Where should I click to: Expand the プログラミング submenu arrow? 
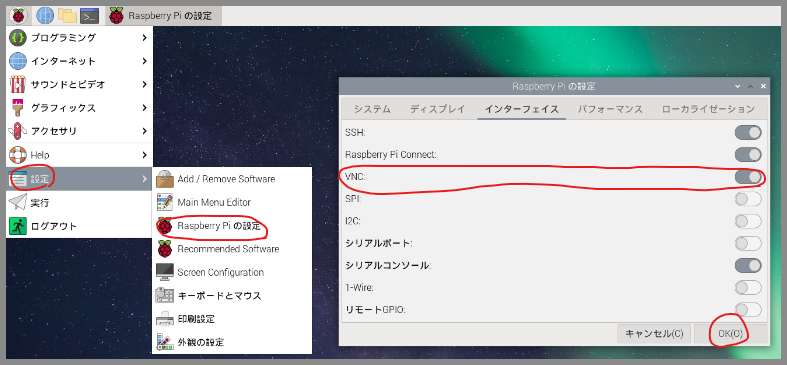tap(145, 38)
